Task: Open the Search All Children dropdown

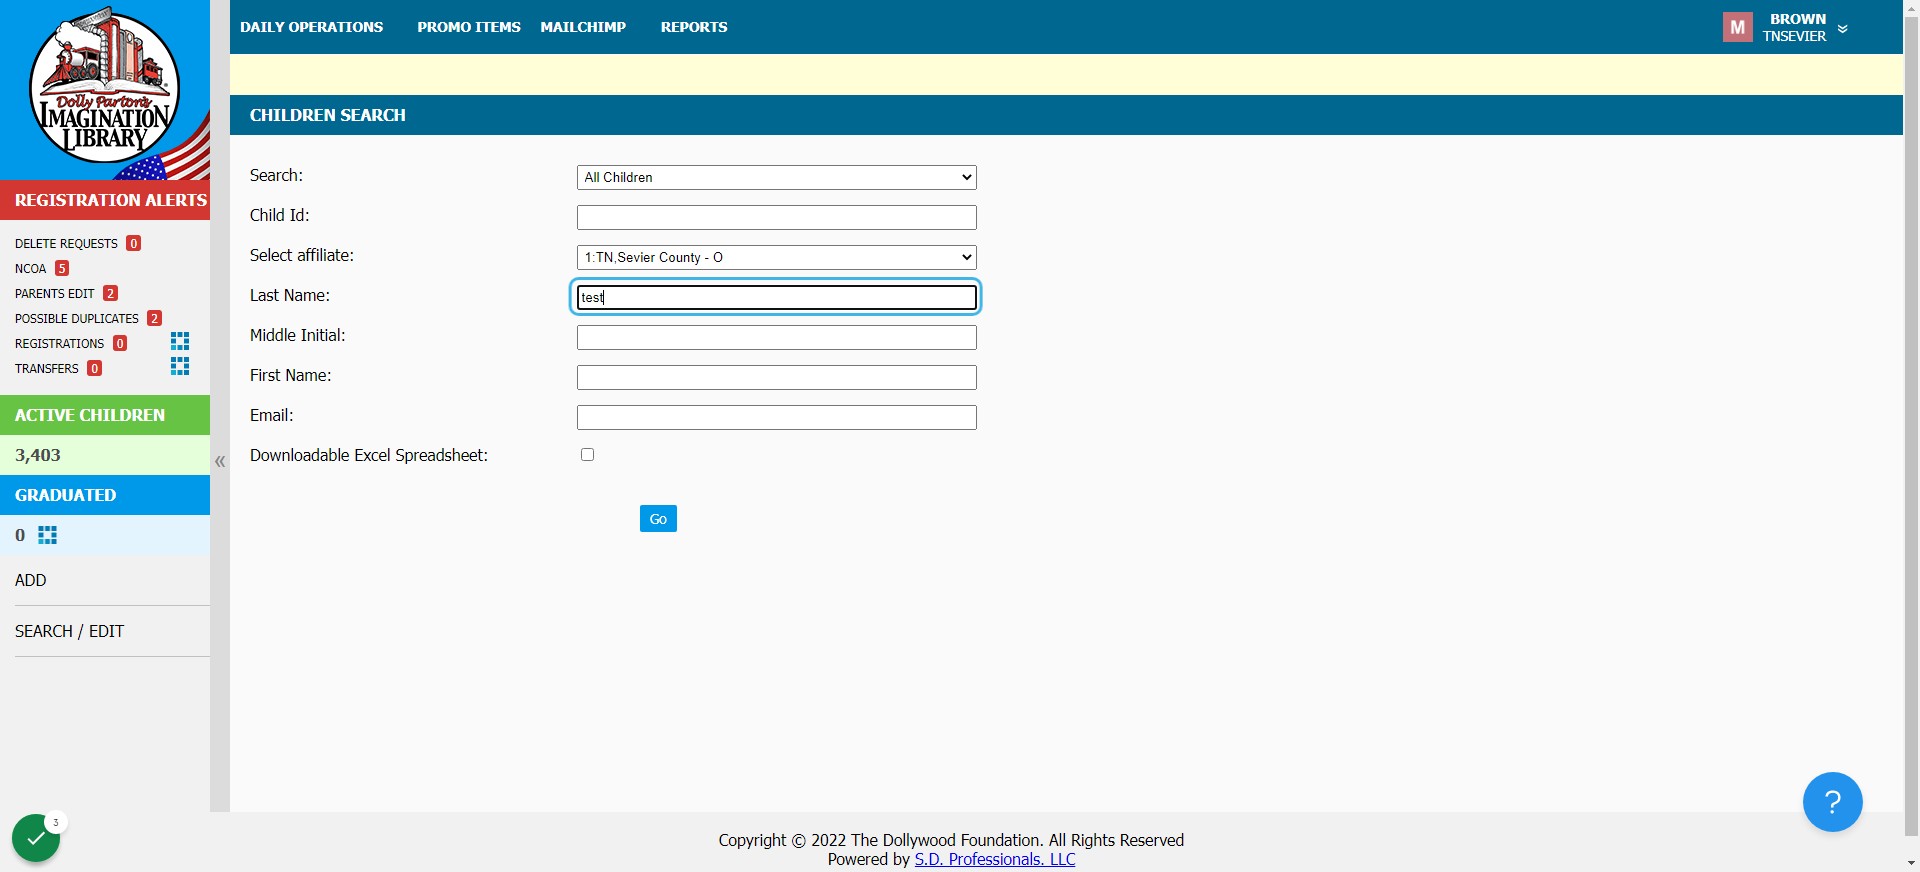Action: 777,177
